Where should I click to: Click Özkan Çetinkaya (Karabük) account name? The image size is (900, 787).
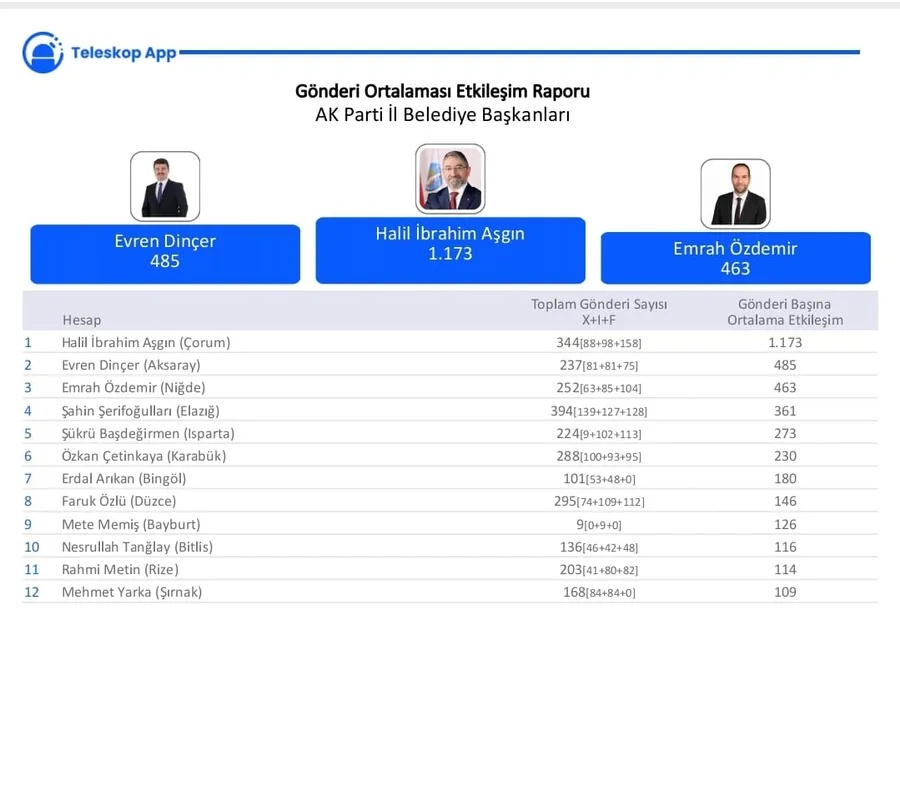[144, 456]
